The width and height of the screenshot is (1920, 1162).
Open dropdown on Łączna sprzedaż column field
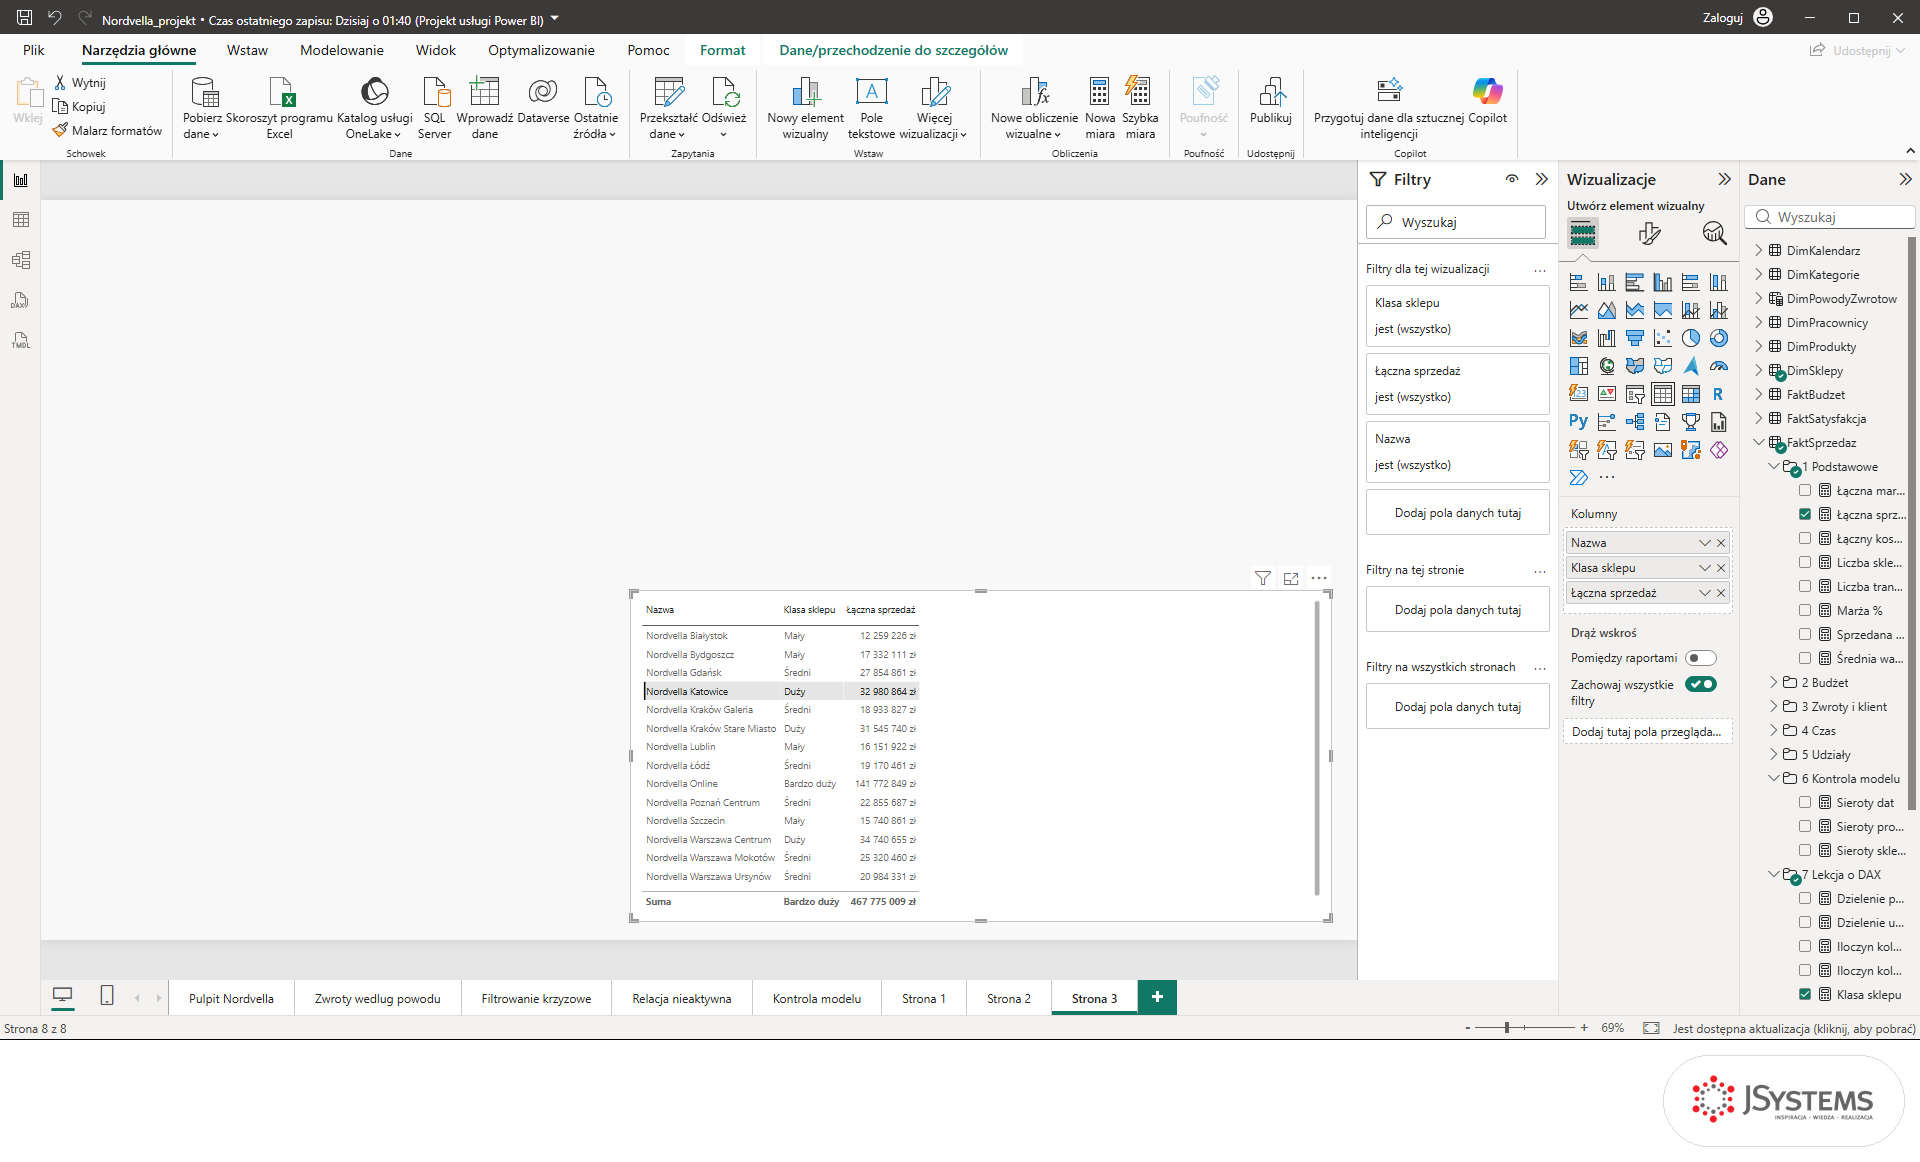pos(1704,593)
